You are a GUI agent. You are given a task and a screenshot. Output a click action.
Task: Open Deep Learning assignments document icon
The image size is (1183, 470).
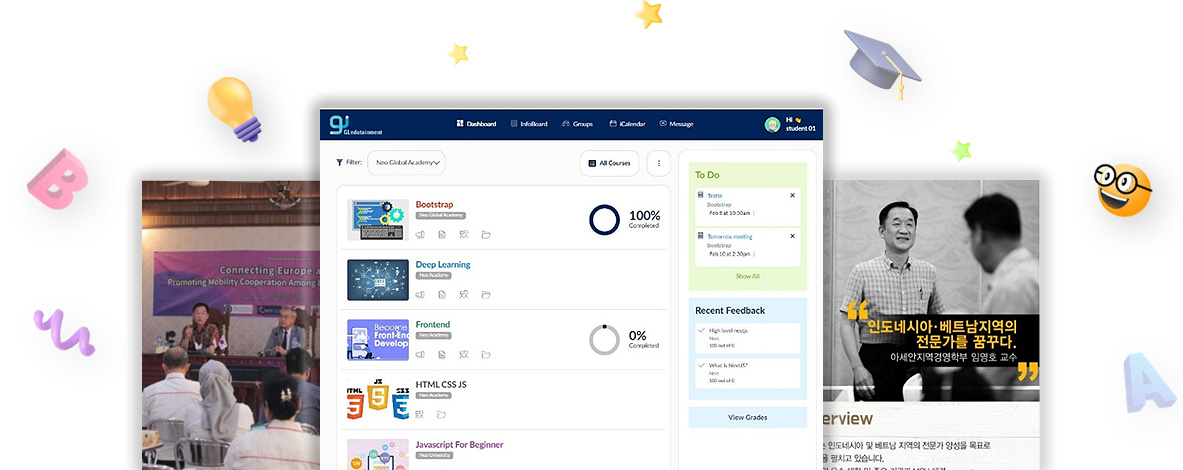click(x=442, y=294)
